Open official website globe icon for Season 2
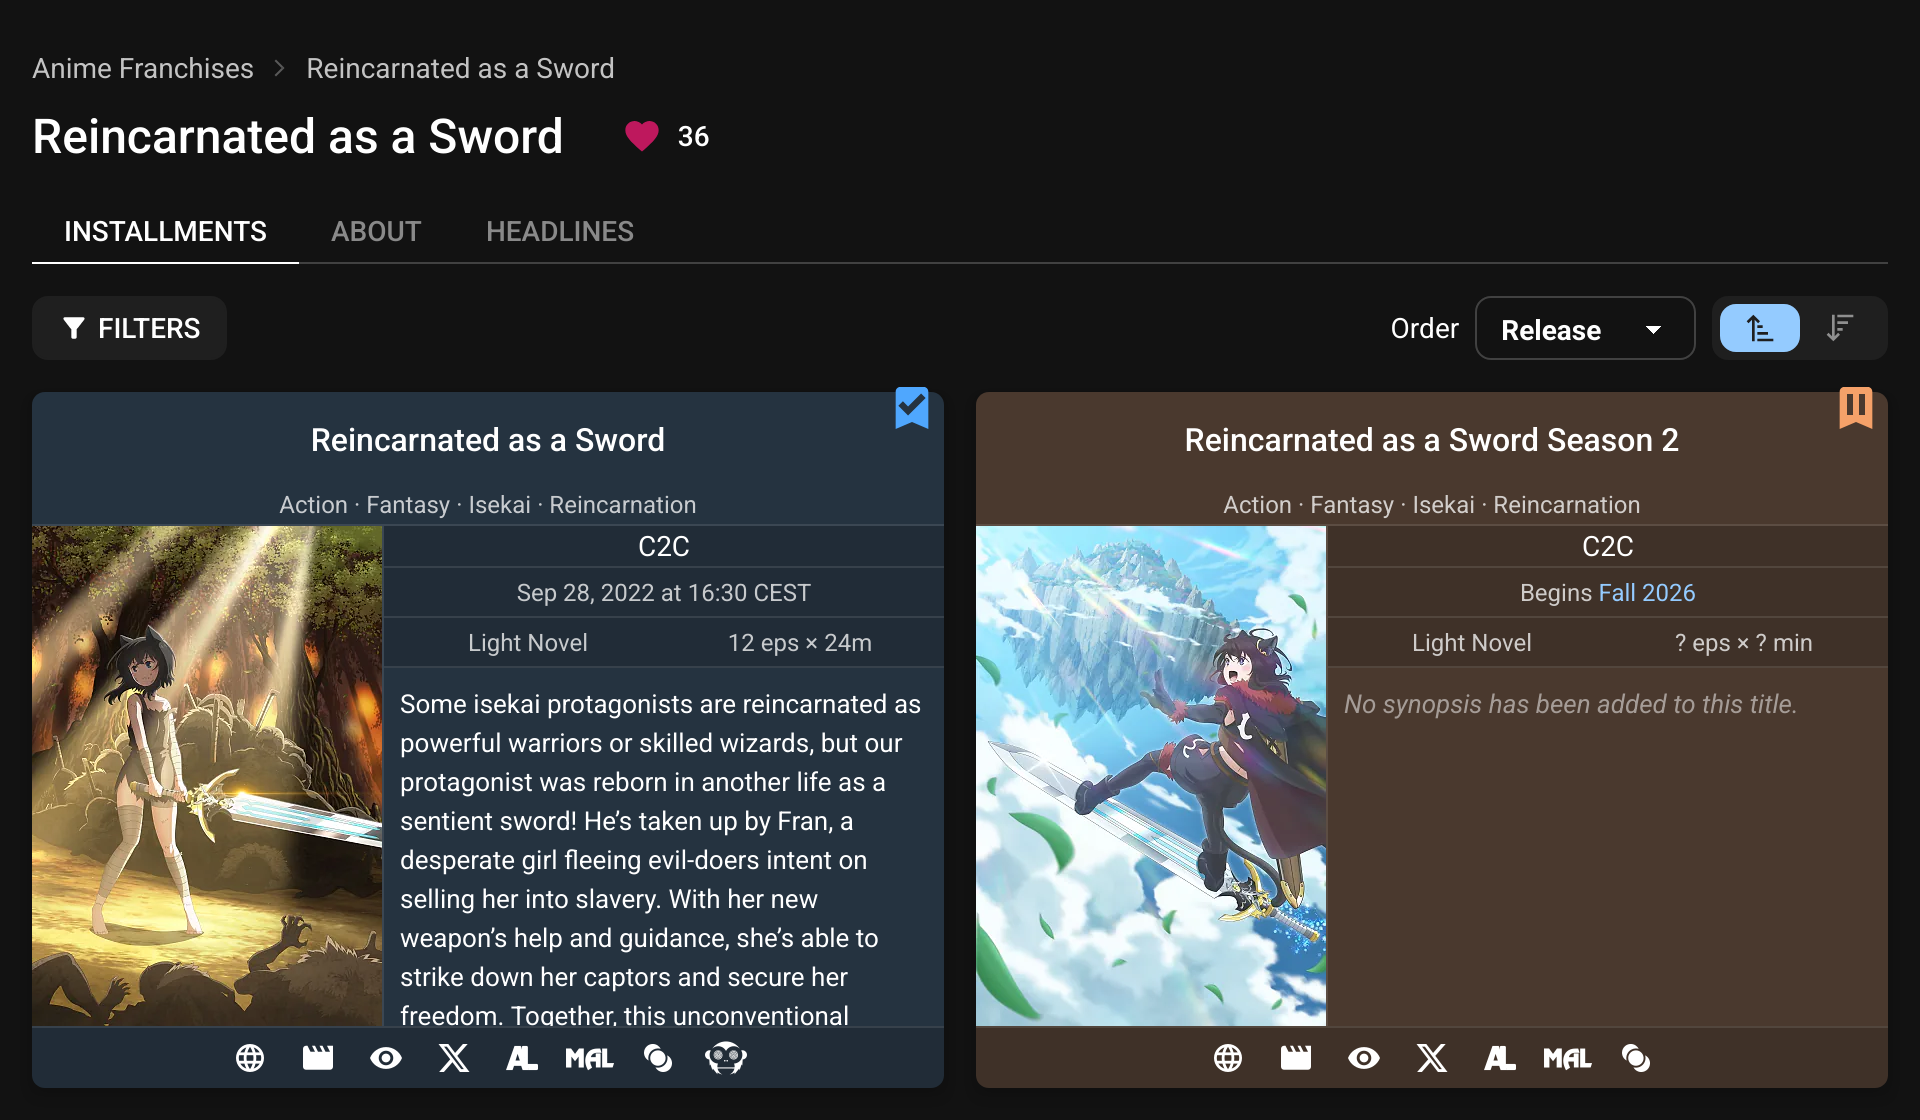 (x=1228, y=1058)
